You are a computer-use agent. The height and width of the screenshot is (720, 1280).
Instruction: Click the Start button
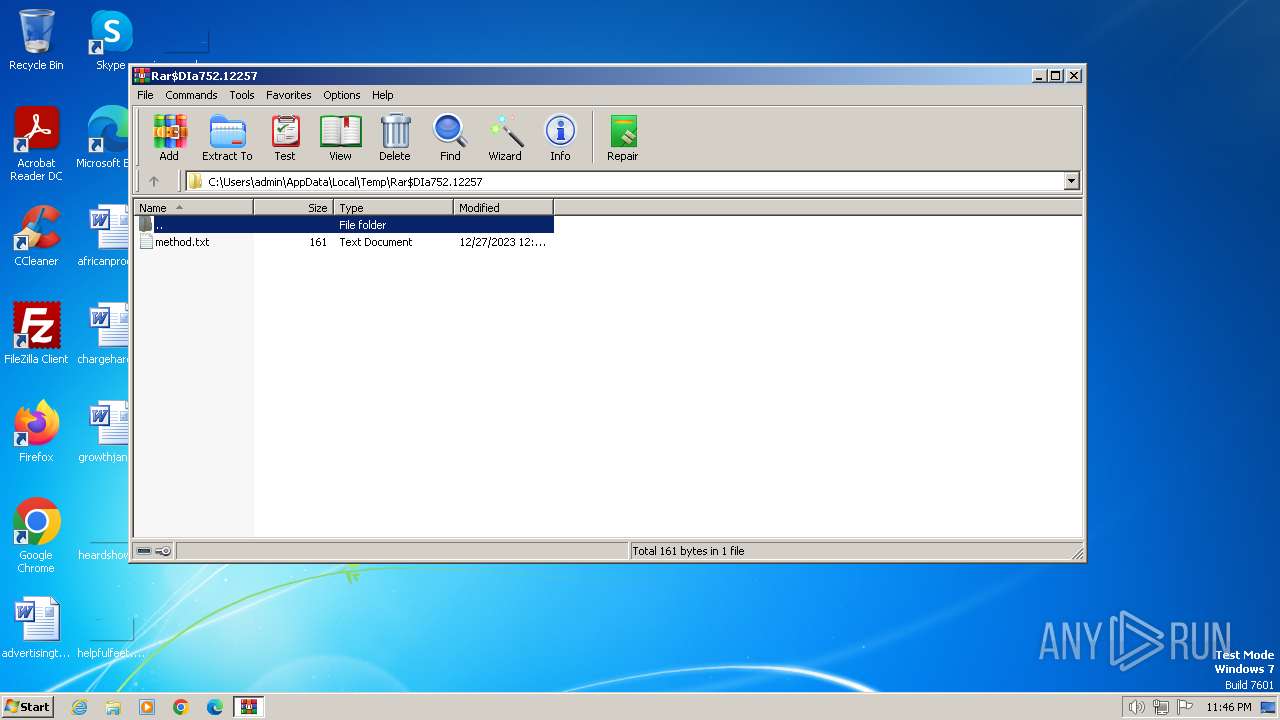point(27,707)
